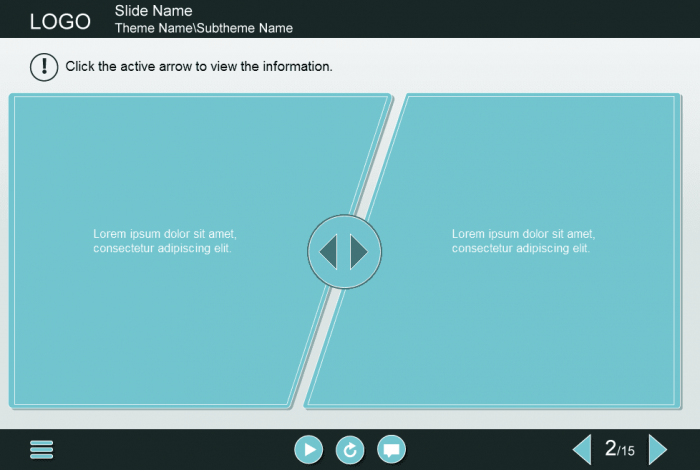Click the exclamation mark info icon
Viewport: 700px width, 470px height.
44,67
